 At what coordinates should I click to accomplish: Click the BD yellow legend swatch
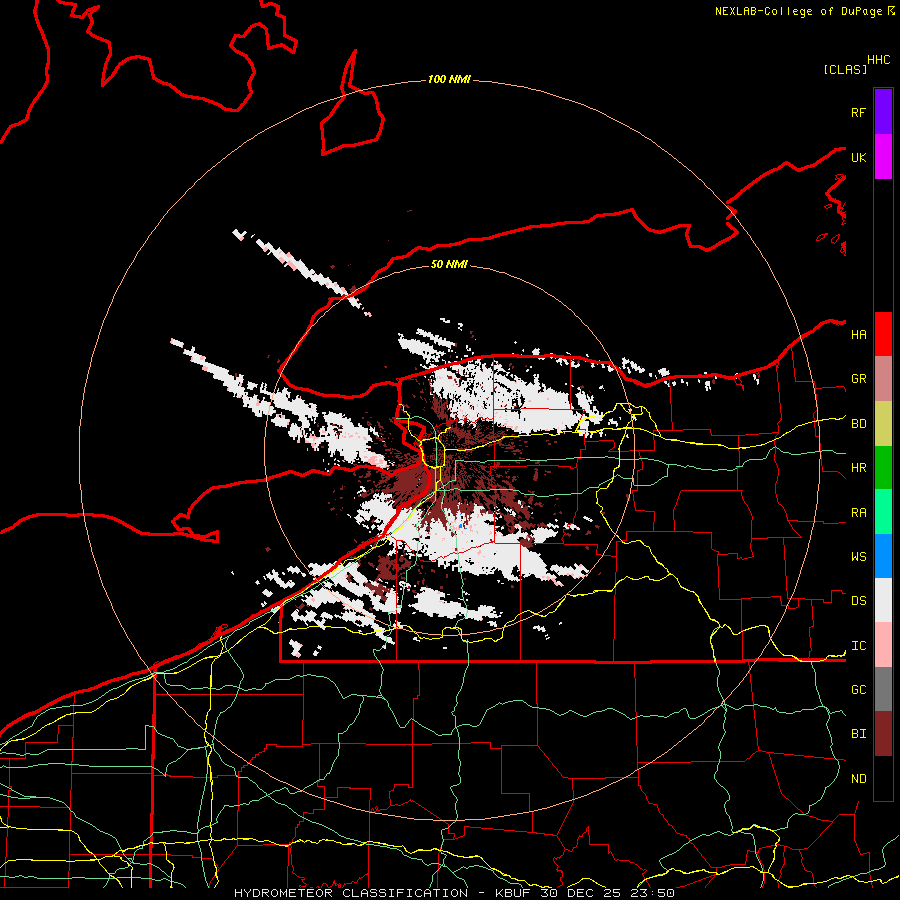[x=883, y=423]
